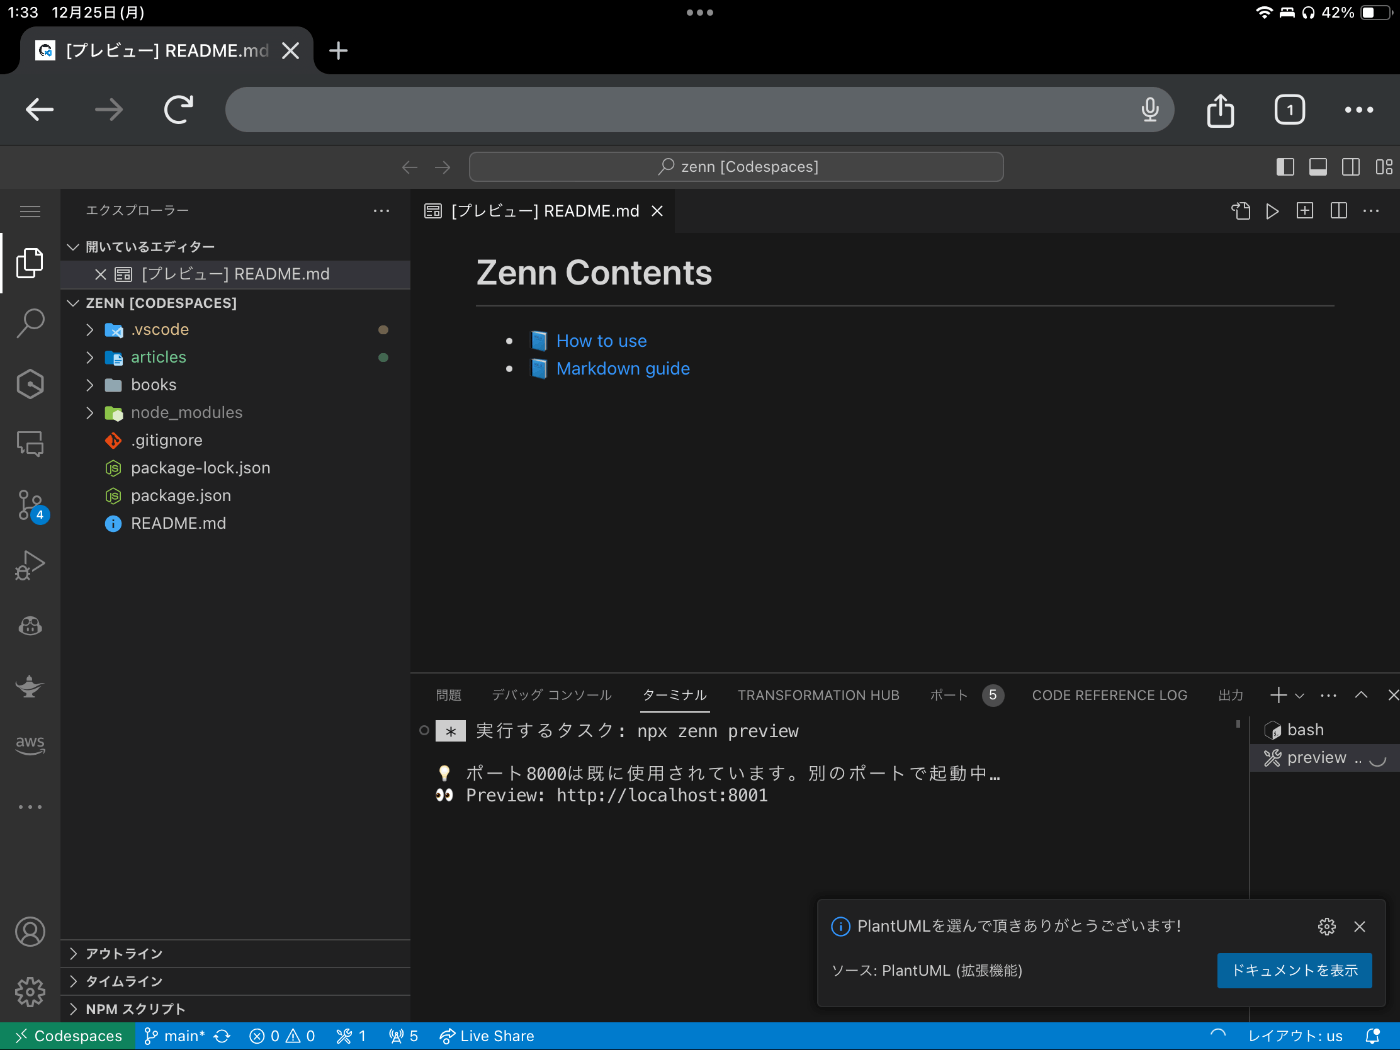
Task: Split the editor to the right
Action: (1339, 211)
